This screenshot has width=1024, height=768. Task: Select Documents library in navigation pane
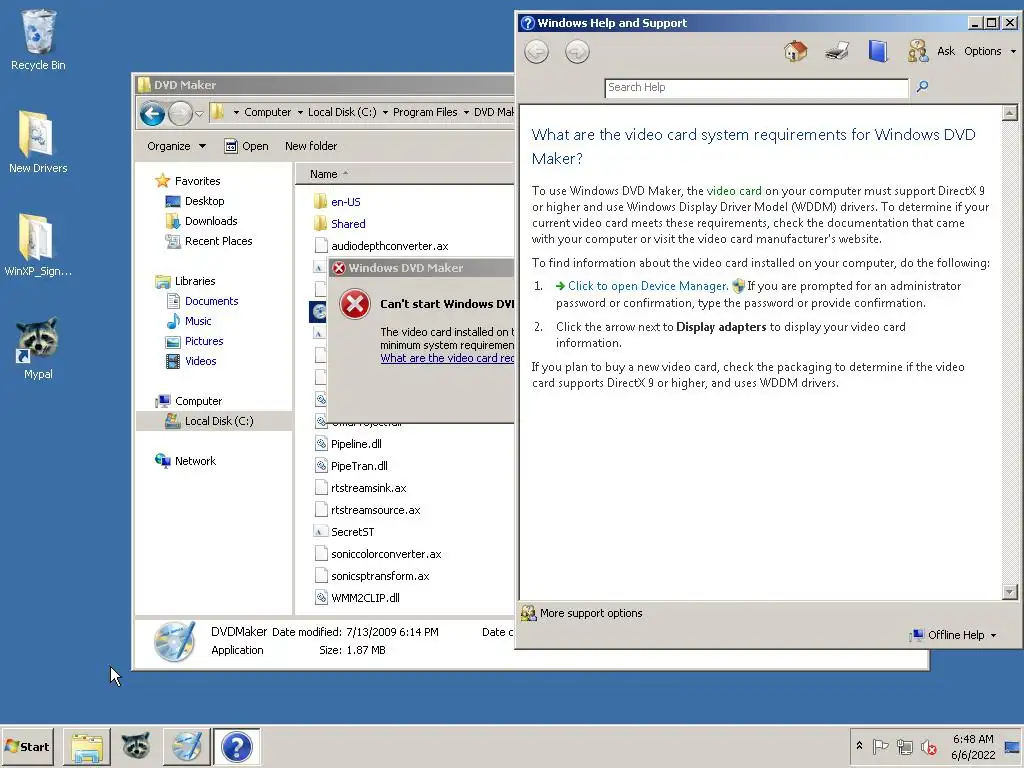(x=211, y=301)
